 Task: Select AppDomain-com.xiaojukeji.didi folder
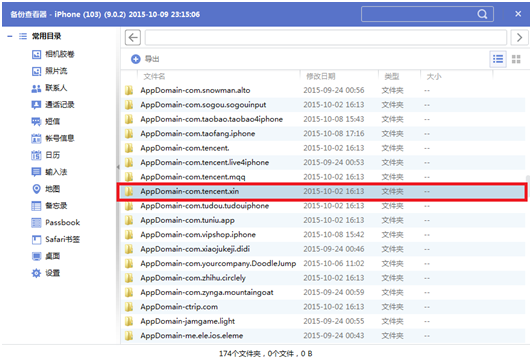pos(323,249)
